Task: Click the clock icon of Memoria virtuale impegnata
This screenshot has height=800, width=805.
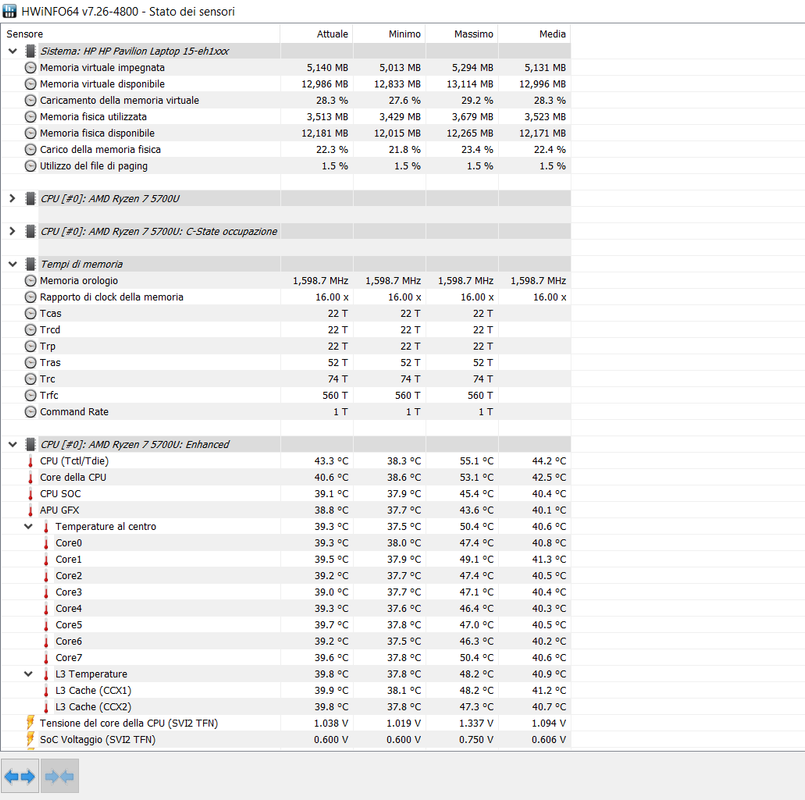Action: coord(31,67)
